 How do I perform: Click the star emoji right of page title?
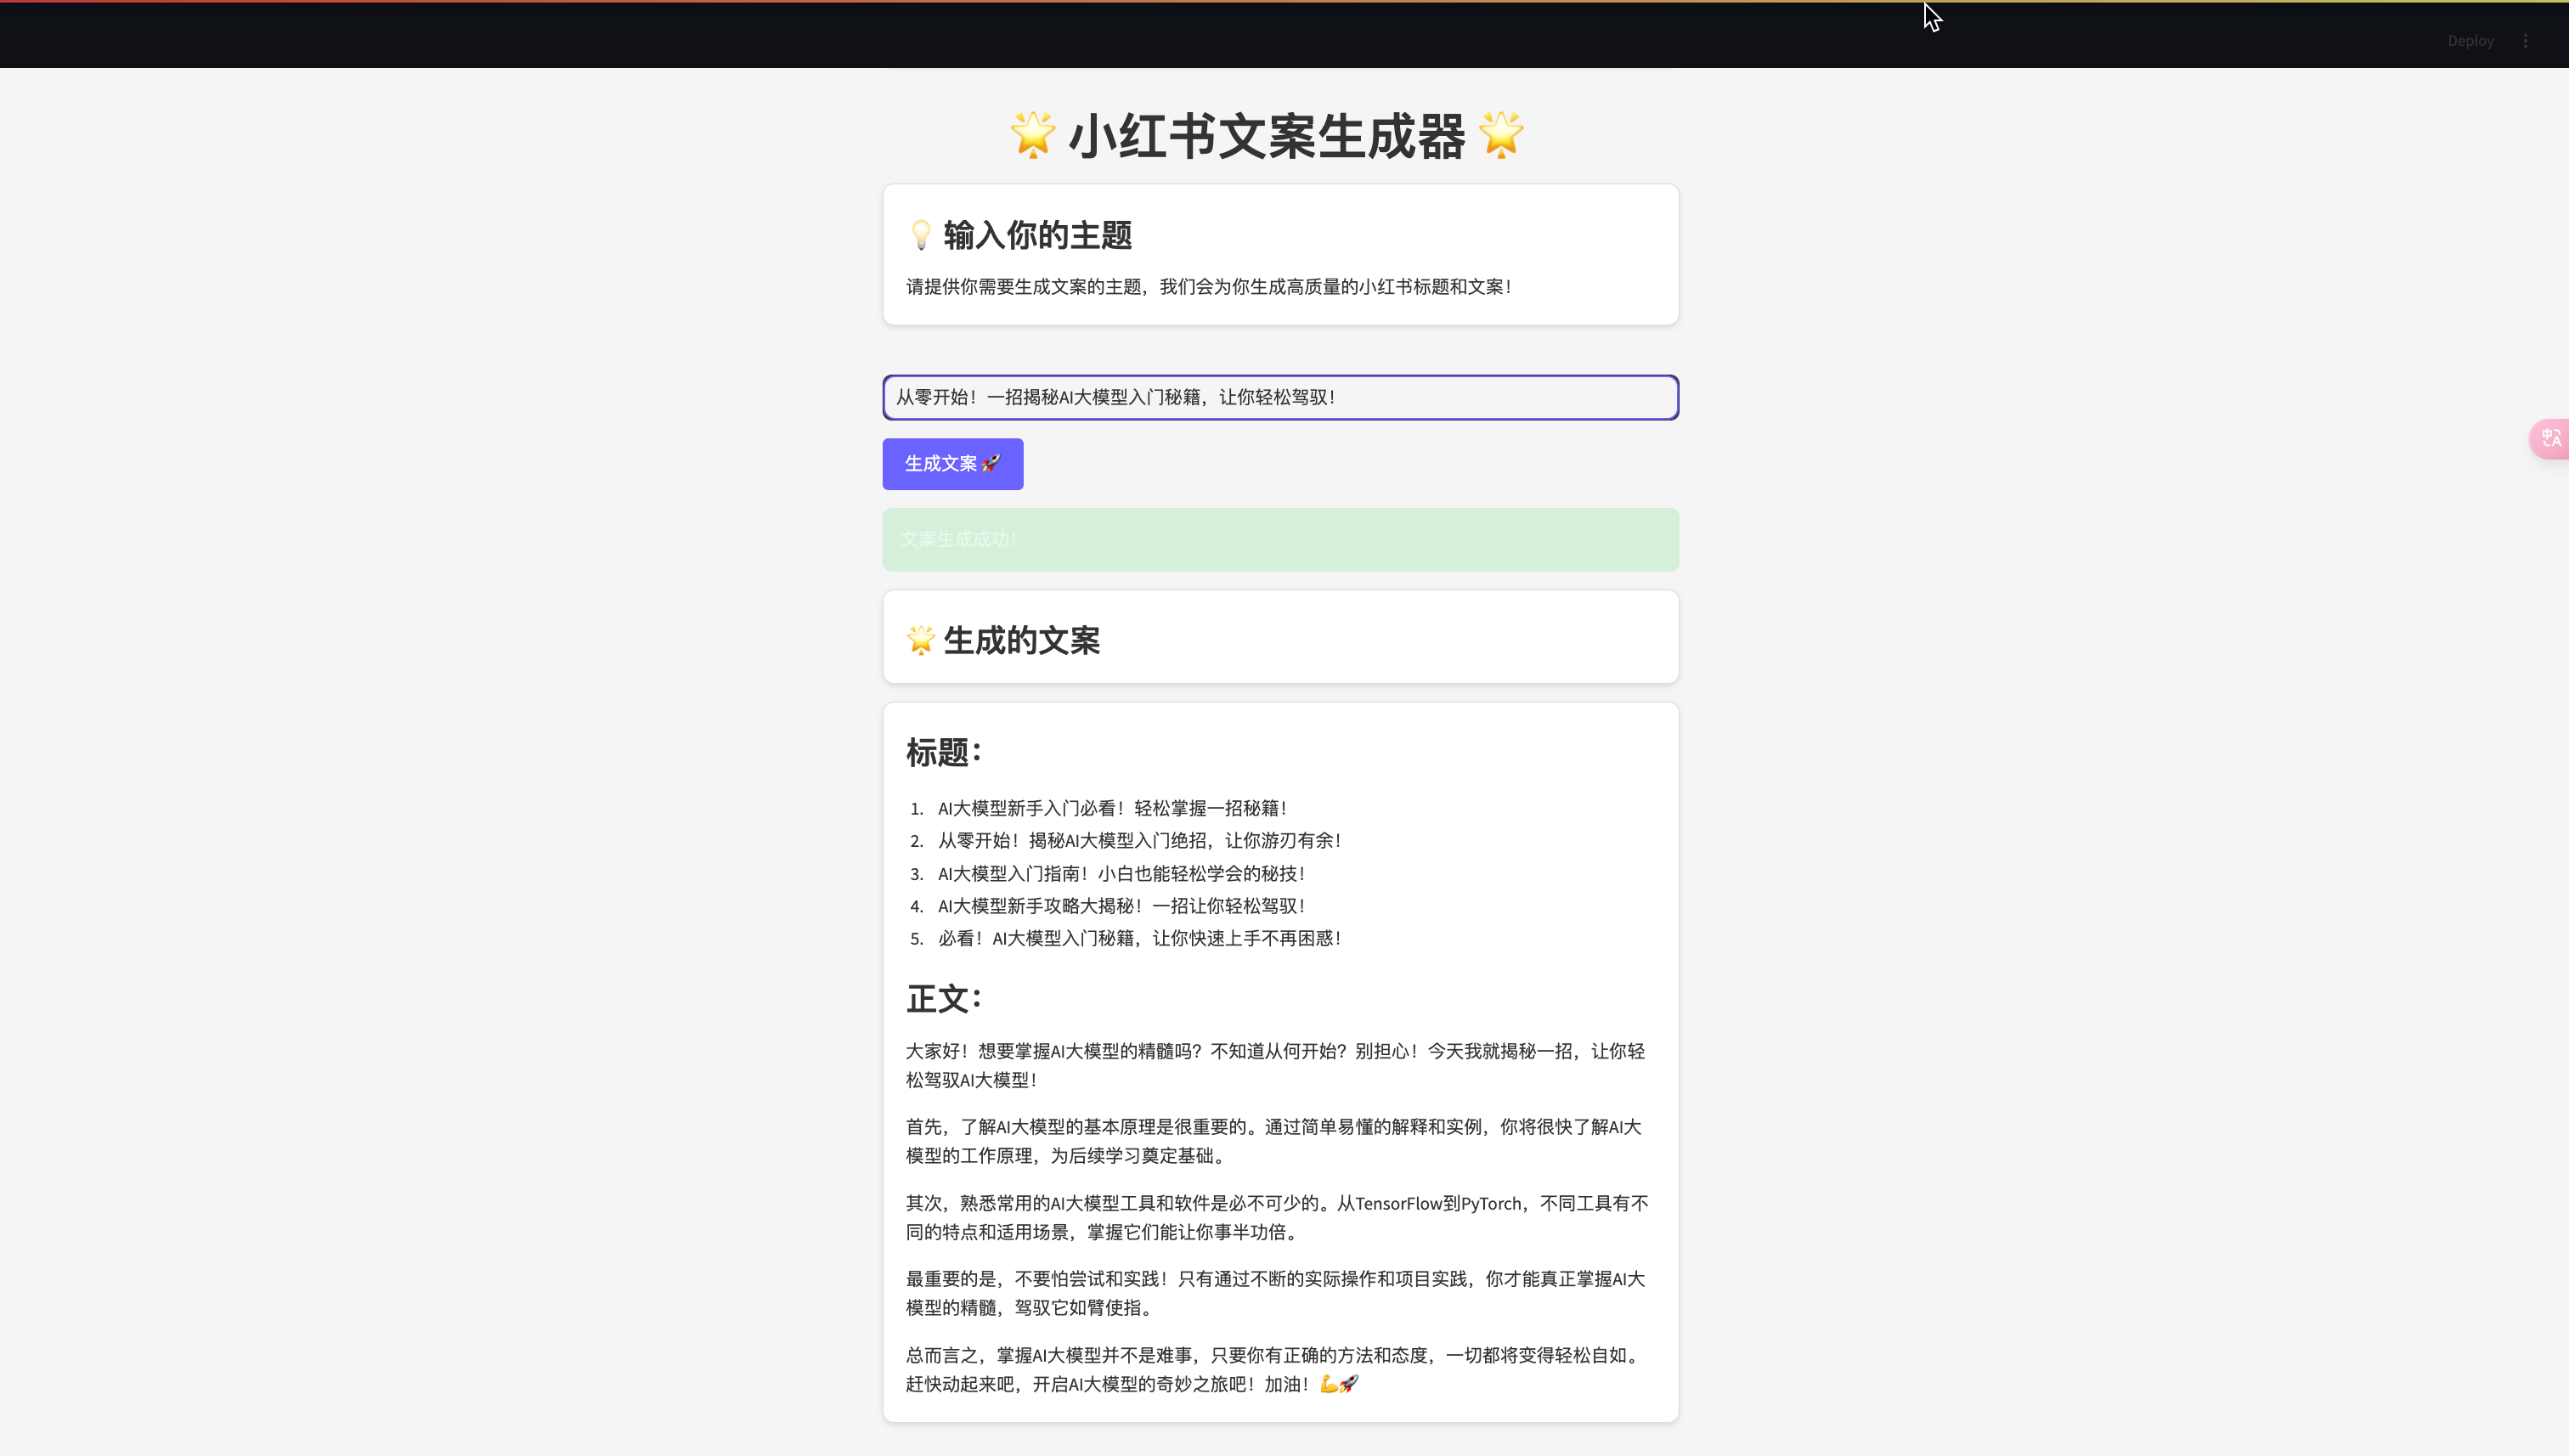[1501, 135]
